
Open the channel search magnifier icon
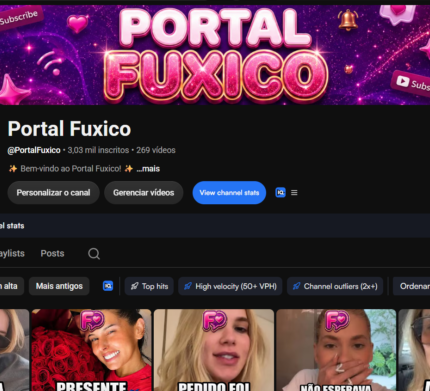[x=94, y=254]
